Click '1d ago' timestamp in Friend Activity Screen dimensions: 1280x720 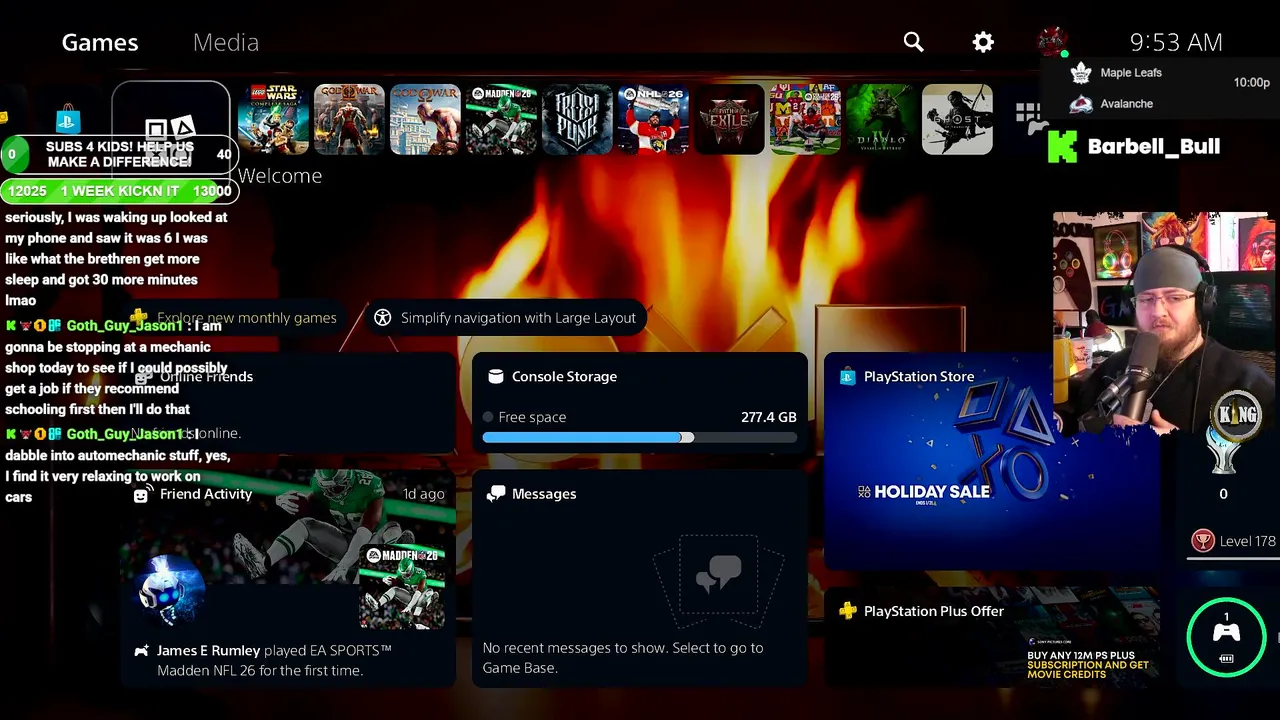(x=423, y=494)
